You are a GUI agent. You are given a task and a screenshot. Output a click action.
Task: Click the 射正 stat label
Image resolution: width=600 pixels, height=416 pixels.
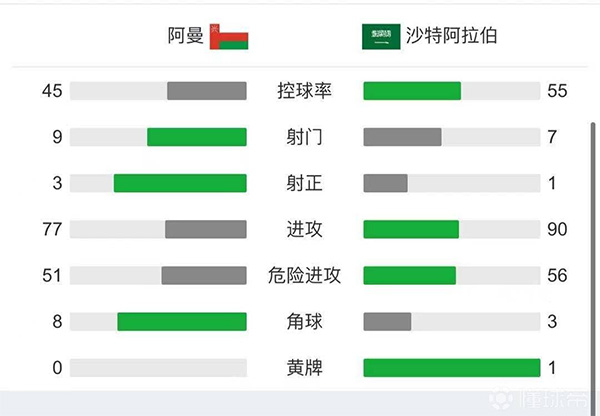tap(304, 183)
